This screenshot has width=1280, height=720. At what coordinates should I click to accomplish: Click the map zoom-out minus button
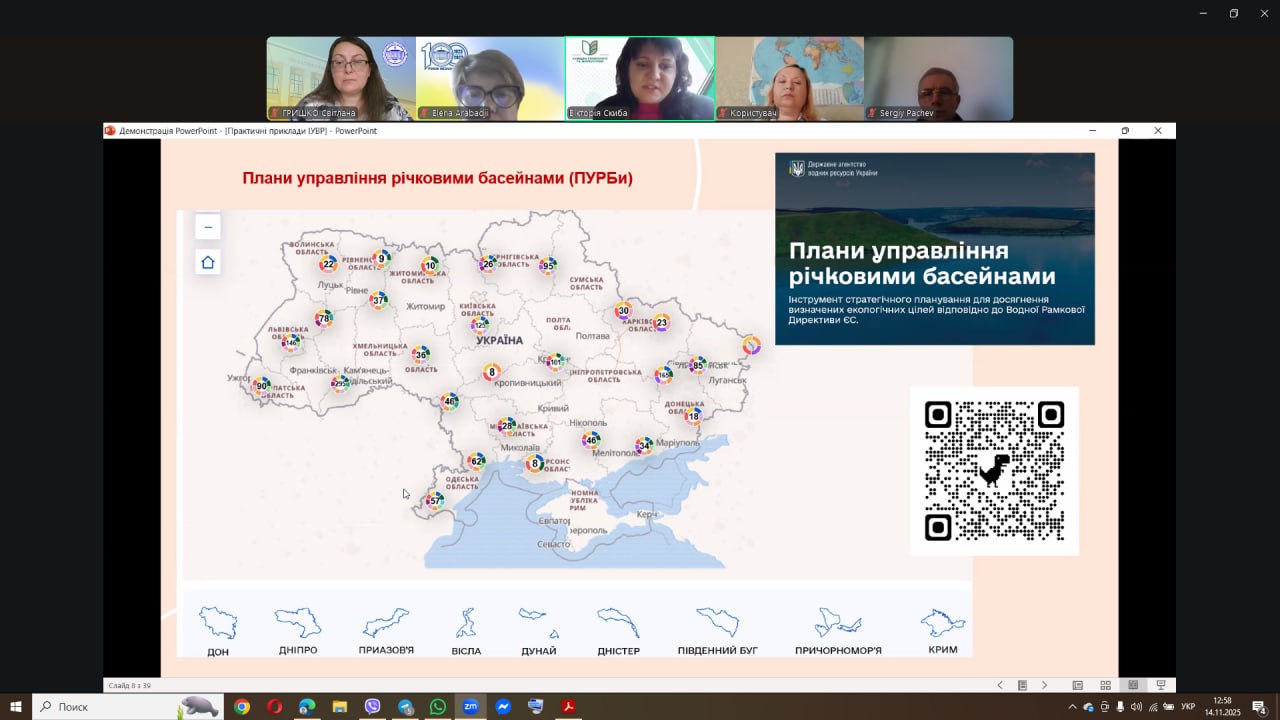[x=207, y=227]
